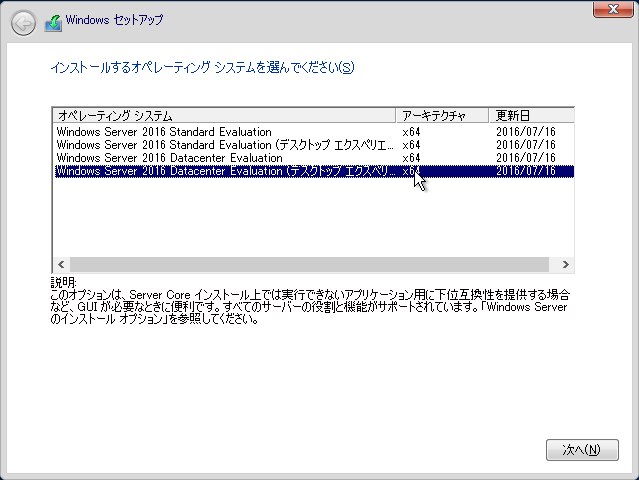Select Windows Server 2016 Standard Evaluation row
Viewport: 639px width, 480px height.
click(314, 132)
